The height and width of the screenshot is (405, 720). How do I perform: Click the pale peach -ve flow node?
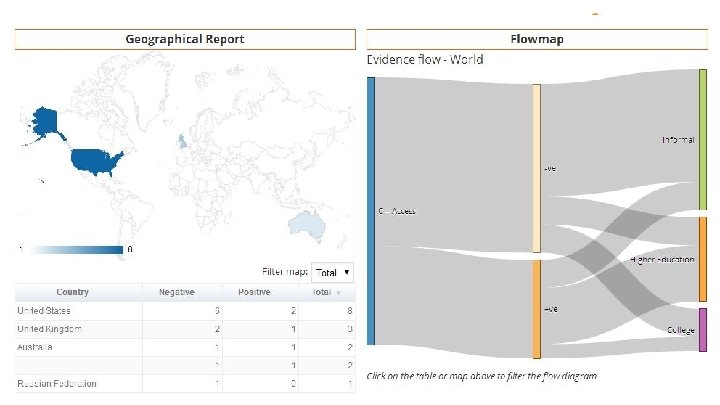point(536,168)
